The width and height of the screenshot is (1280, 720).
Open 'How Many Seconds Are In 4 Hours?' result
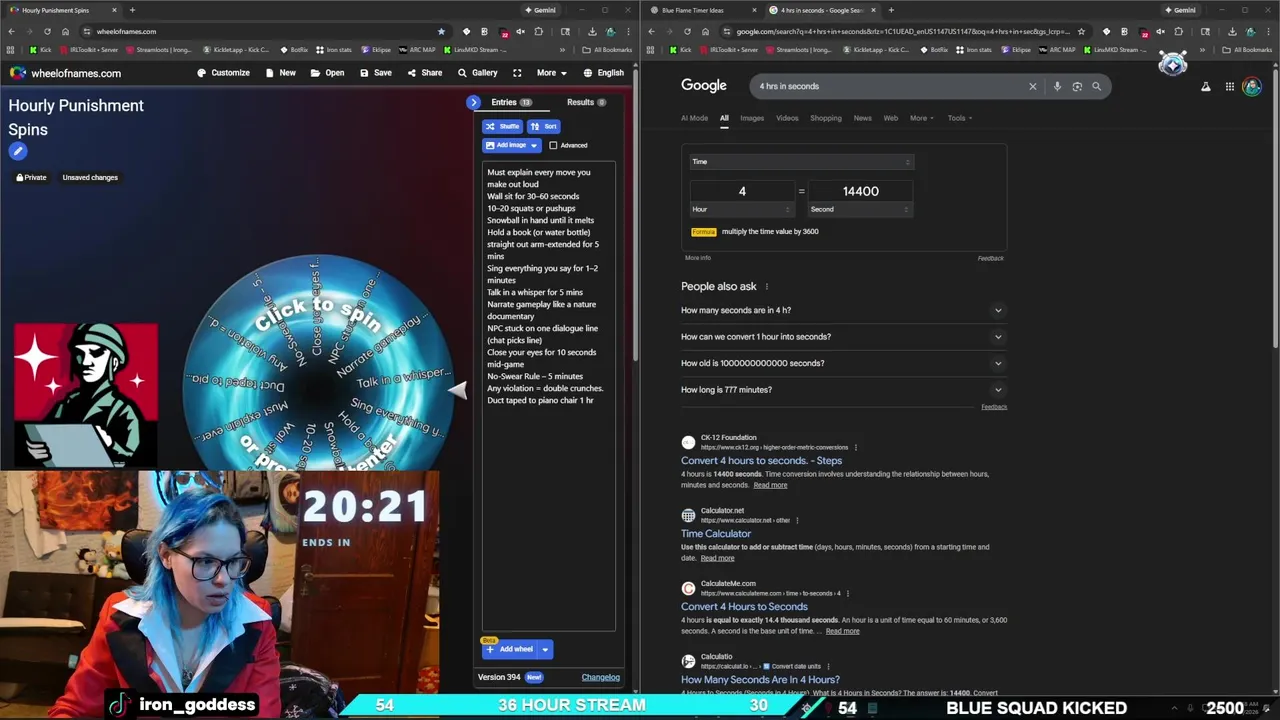coord(760,680)
